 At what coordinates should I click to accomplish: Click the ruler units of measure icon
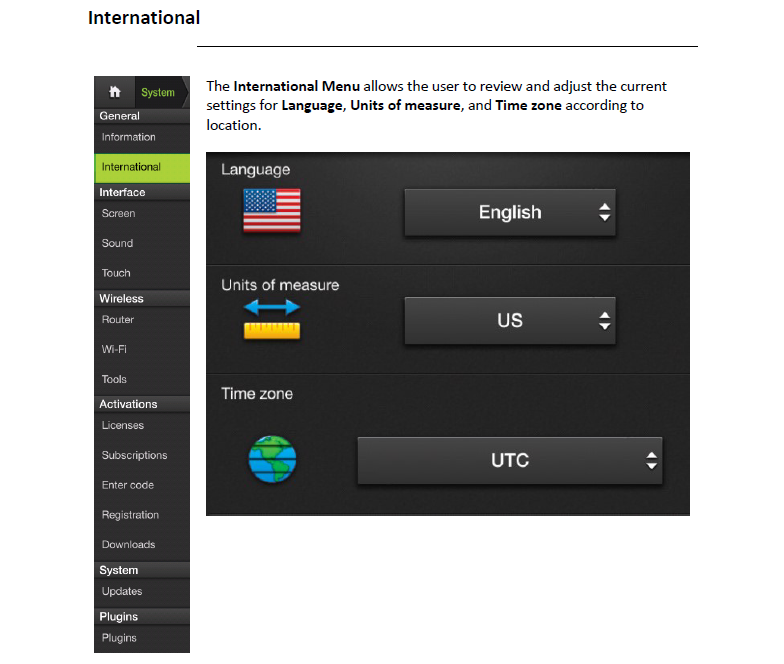pyautogui.click(x=272, y=320)
